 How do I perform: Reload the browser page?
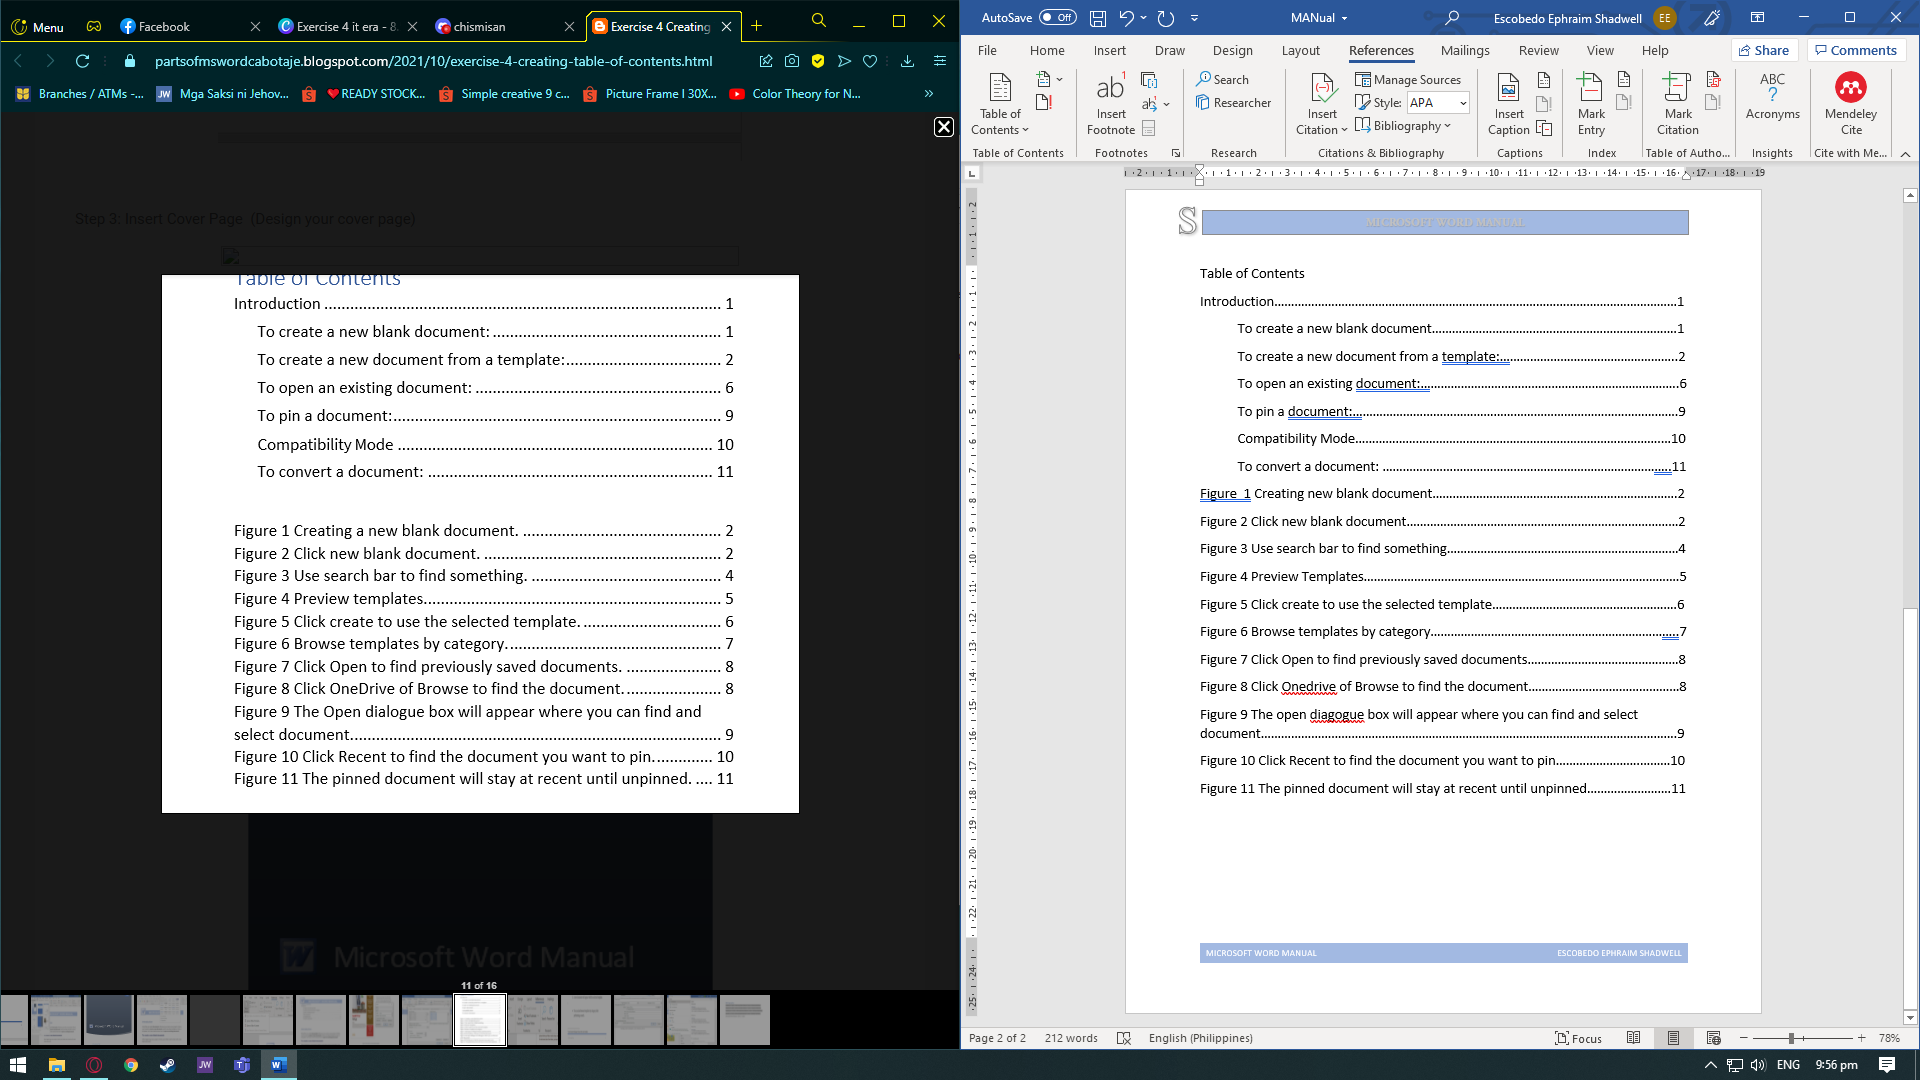(x=82, y=61)
